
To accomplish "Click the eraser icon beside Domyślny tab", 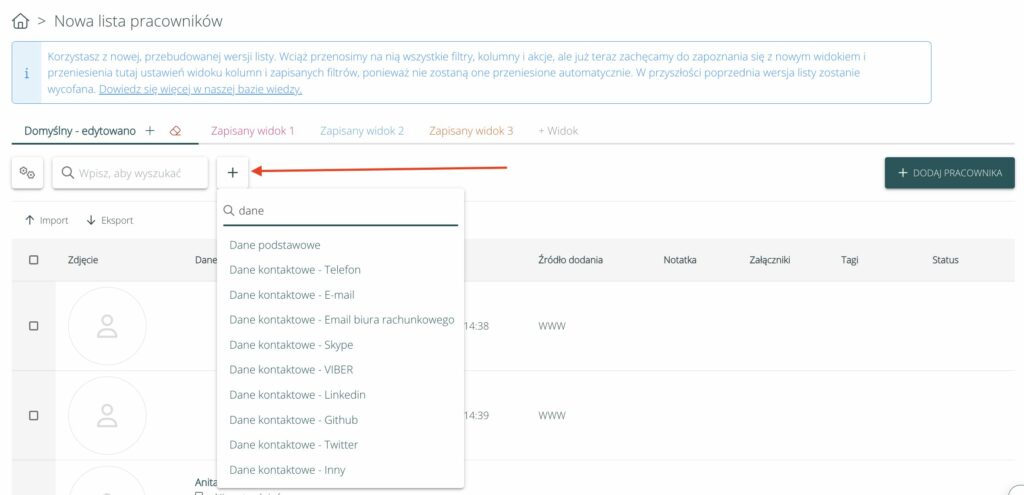I will [175, 131].
